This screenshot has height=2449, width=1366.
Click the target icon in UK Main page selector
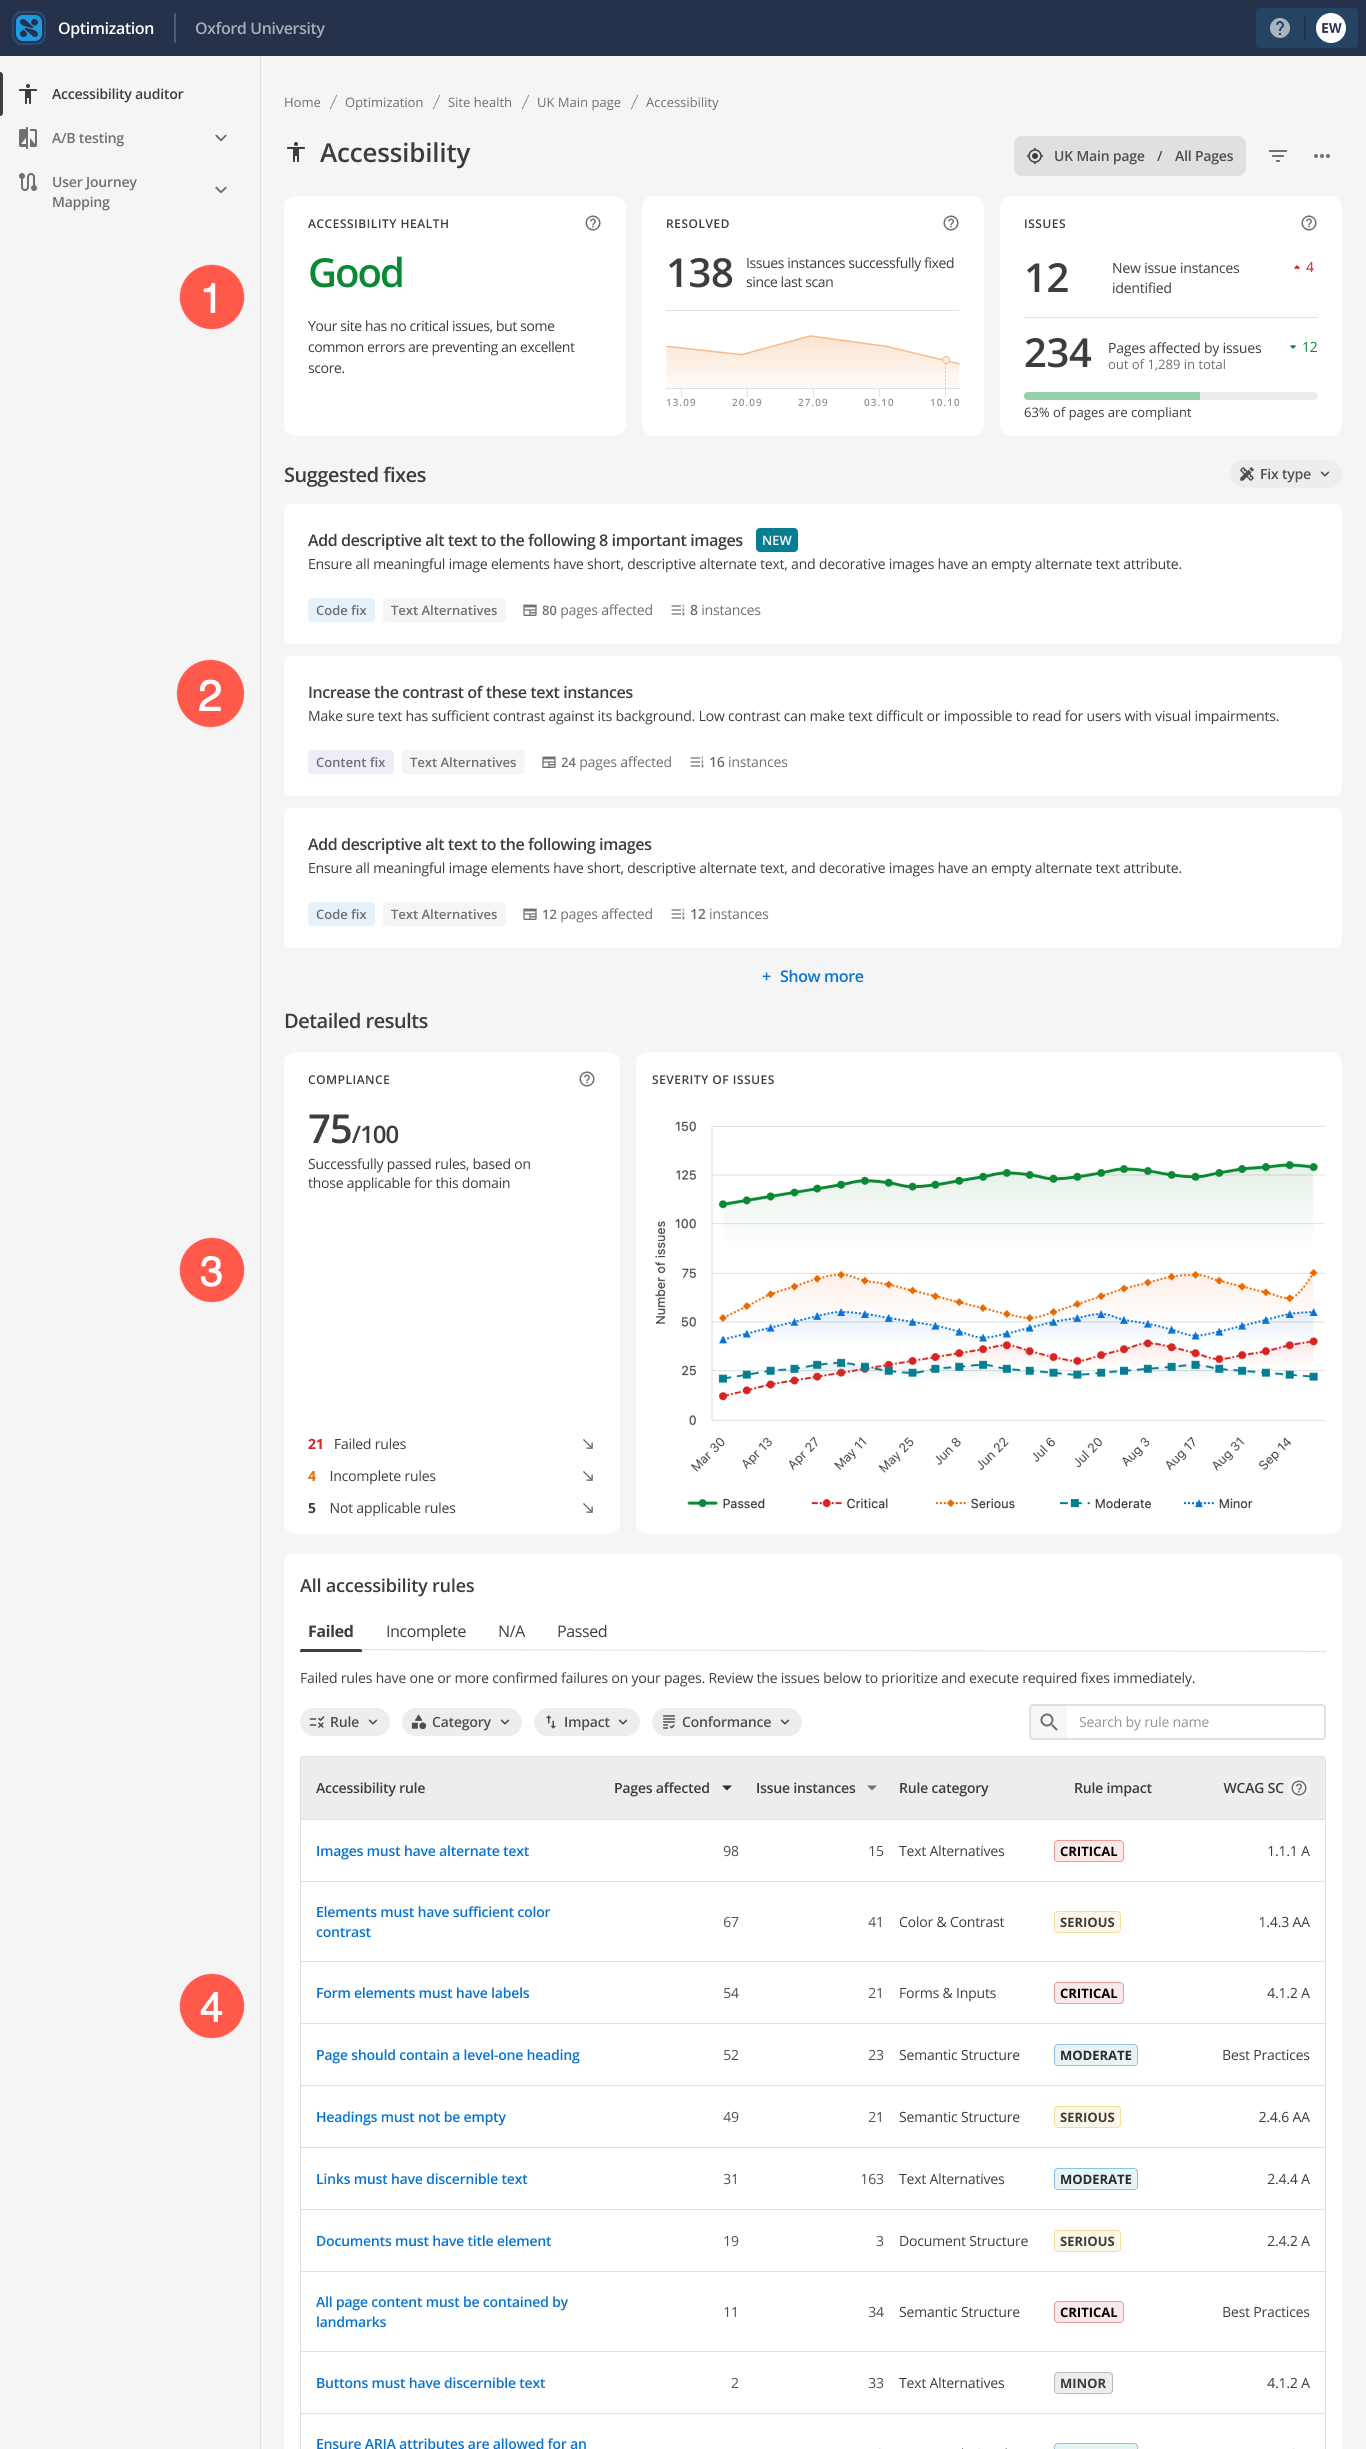[x=1035, y=156]
